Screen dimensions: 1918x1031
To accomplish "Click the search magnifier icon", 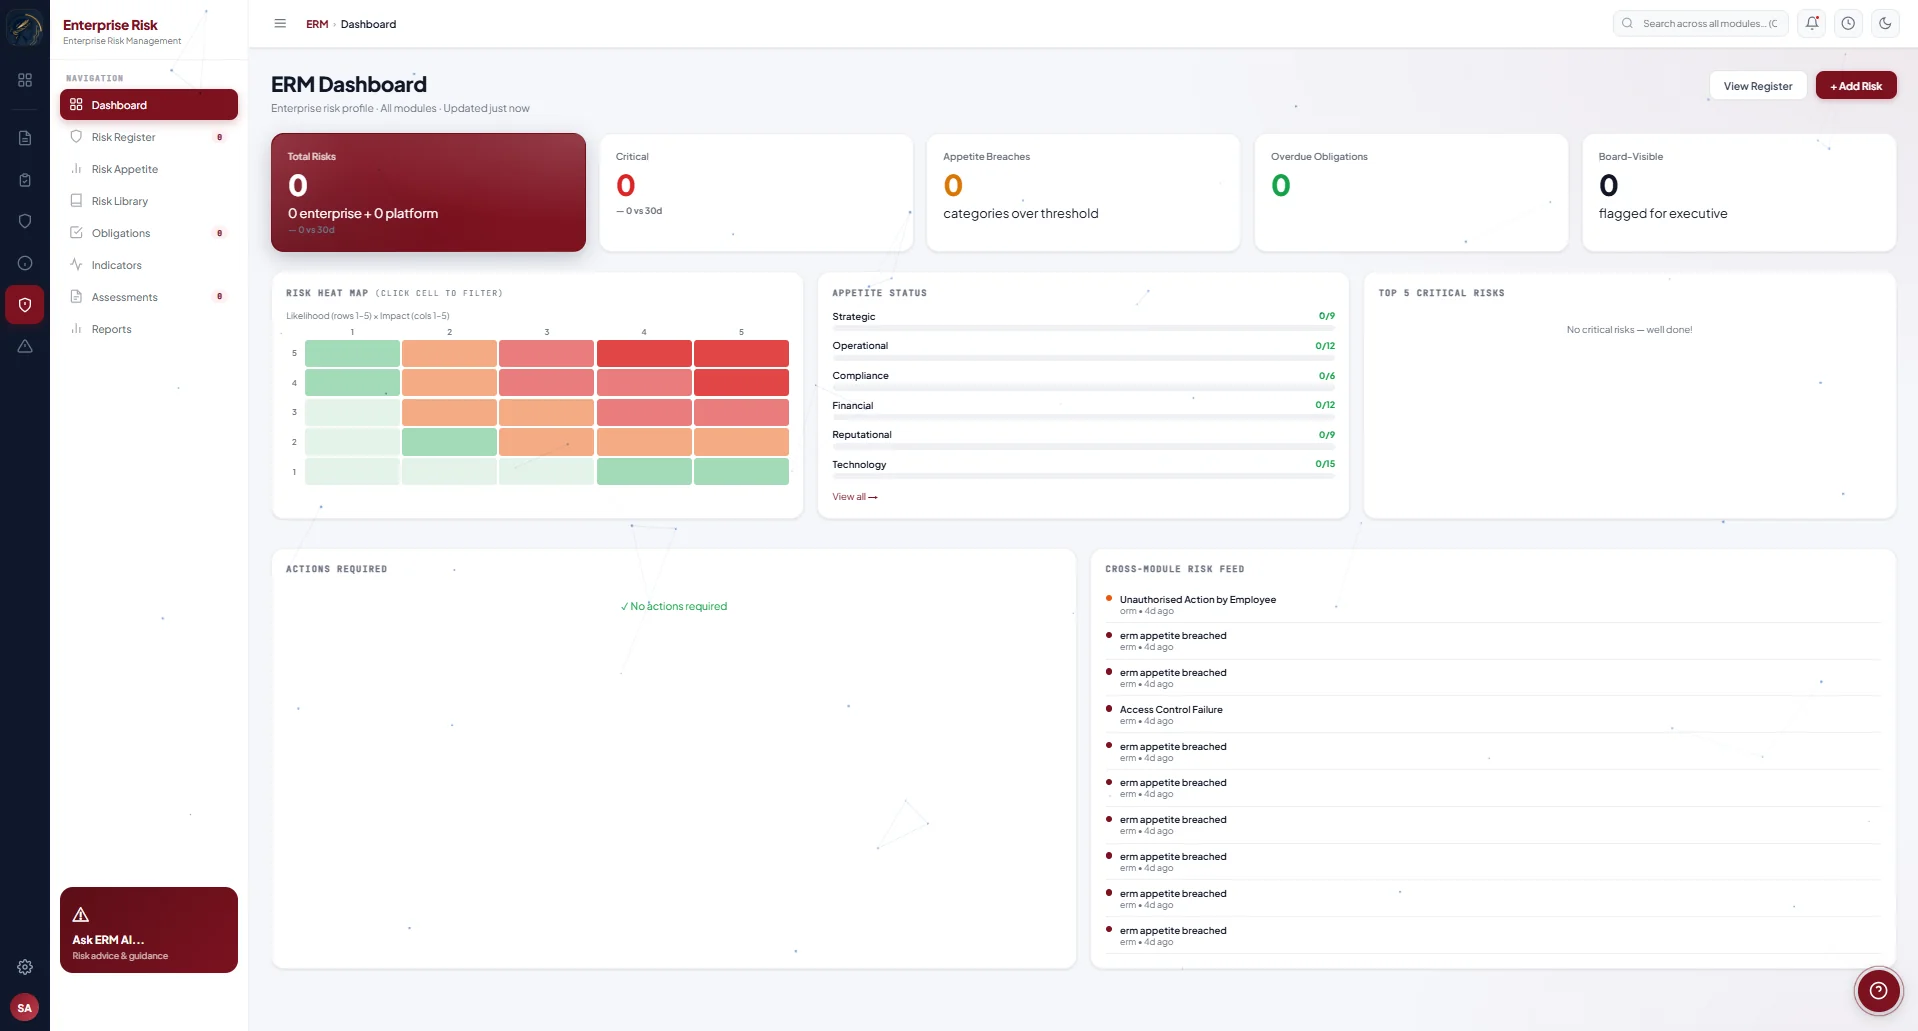I will 1627,23.
